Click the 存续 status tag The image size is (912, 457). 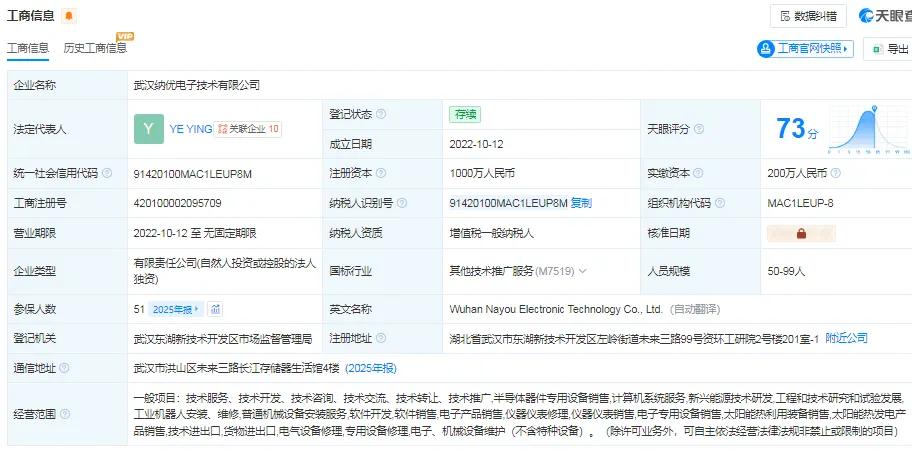465,114
